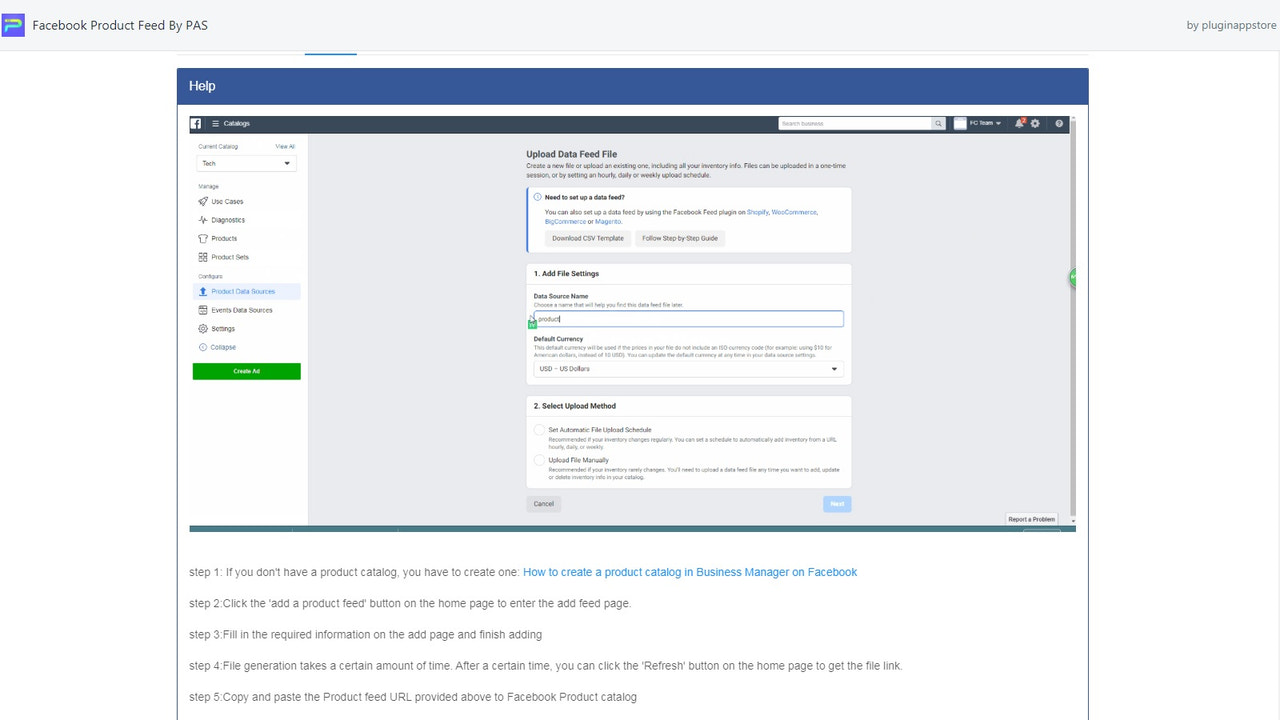This screenshot has height=720, width=1280.
Task: Open the hamburger menu beside Catalogs
Action: click(x=215, y=123)
